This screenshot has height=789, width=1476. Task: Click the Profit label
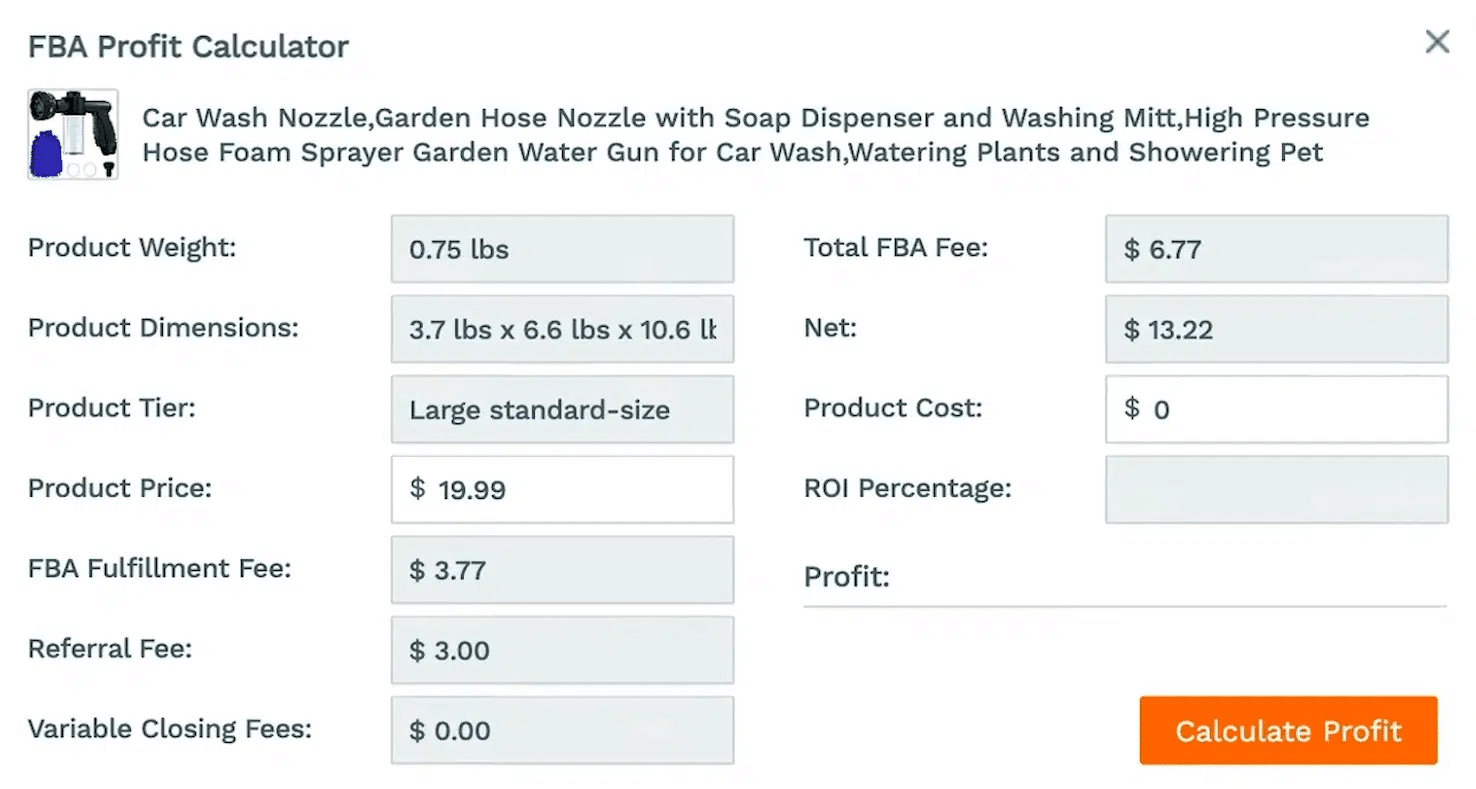[x=846, y=577]
